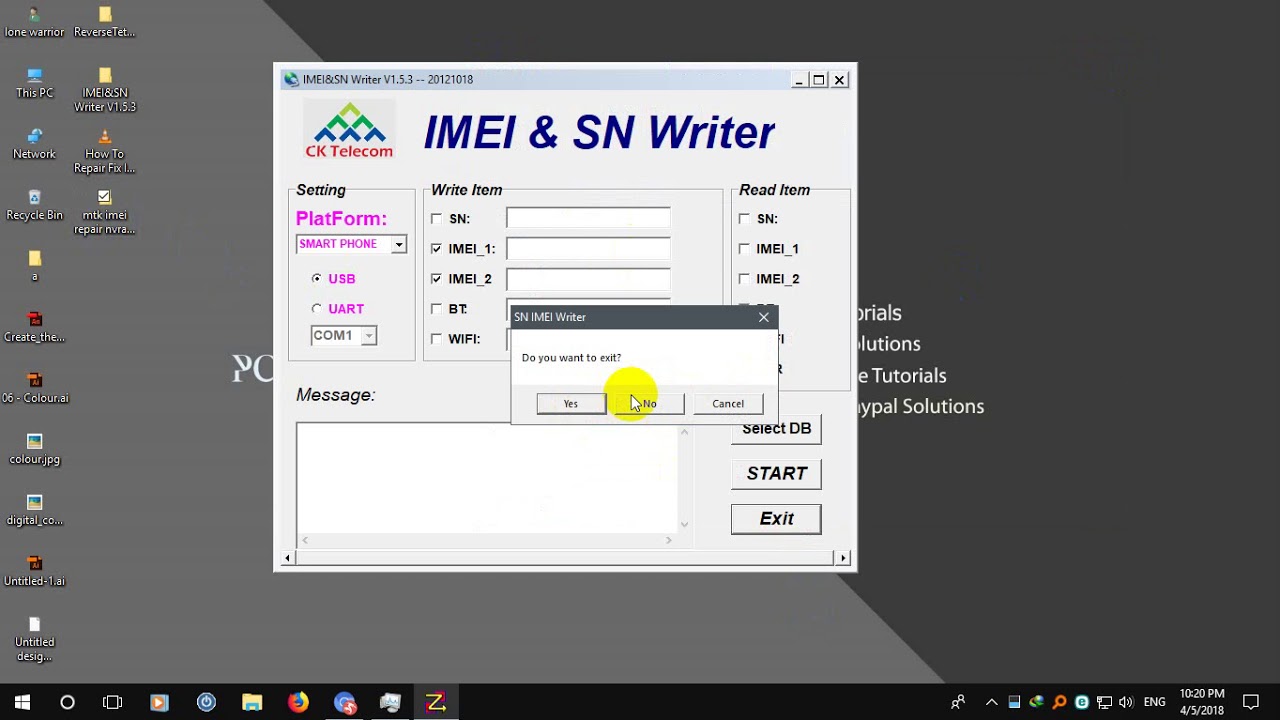Click the SN write input field
Viewport: 1280px width, 720px height.
[588, 219]
